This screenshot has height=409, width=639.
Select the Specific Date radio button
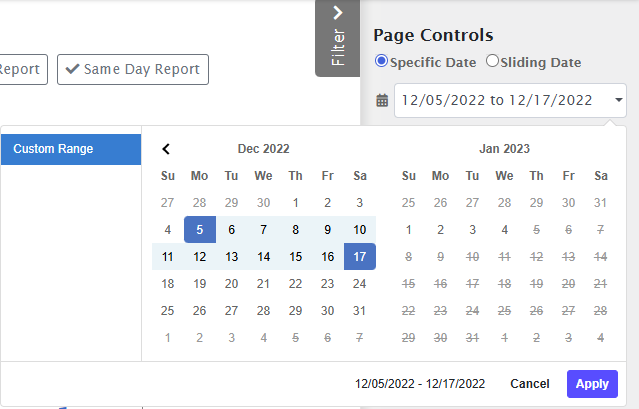coord(381,62)
